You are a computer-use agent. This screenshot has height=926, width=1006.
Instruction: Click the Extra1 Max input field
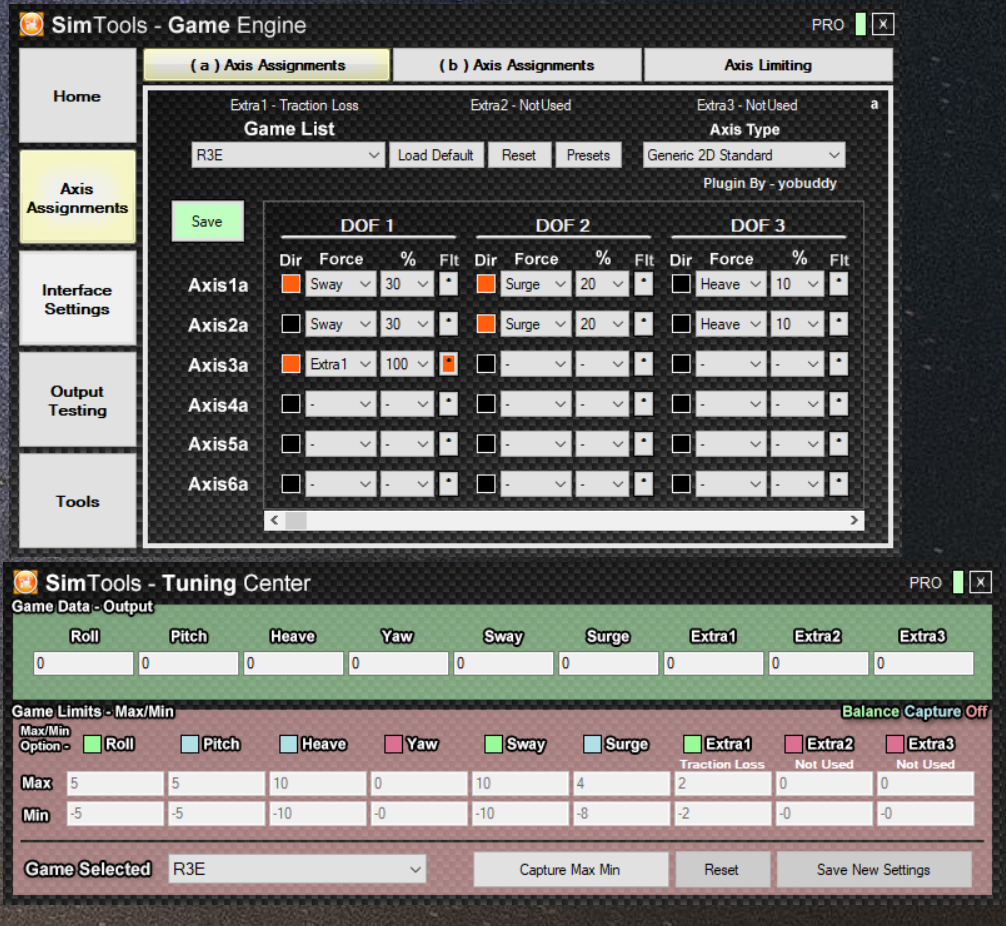point(722,783)
